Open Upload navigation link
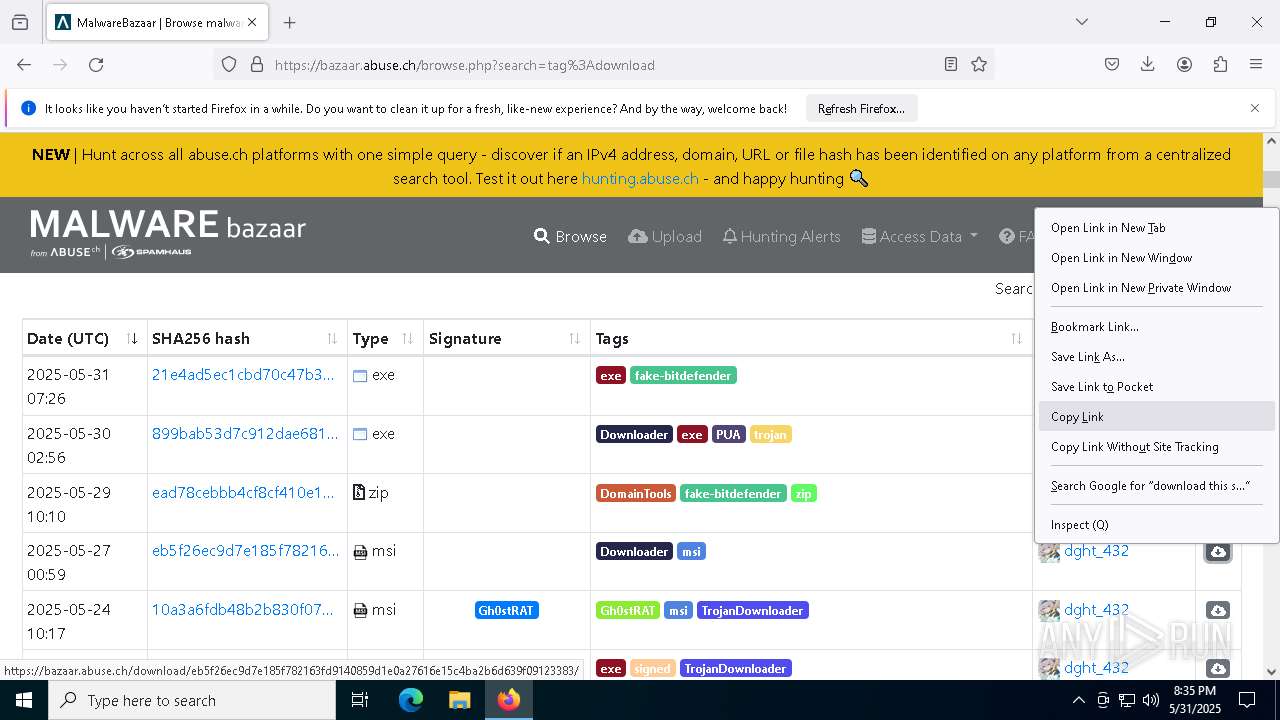The width and height of the screenshot is (1280, 720). click(x=665, y=236)
